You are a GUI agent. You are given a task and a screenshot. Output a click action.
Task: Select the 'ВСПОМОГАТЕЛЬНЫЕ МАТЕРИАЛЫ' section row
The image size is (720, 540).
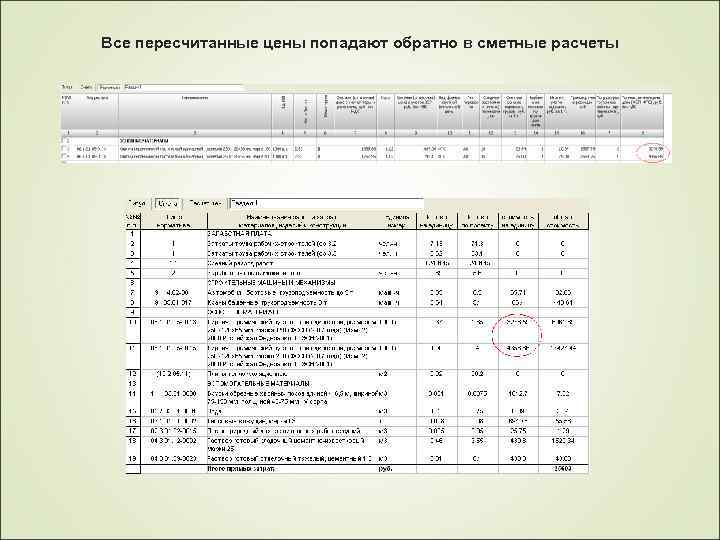(259, 383)
